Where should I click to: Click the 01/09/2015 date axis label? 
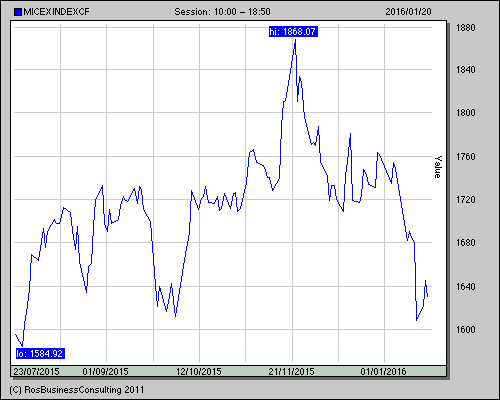(105, 371)
